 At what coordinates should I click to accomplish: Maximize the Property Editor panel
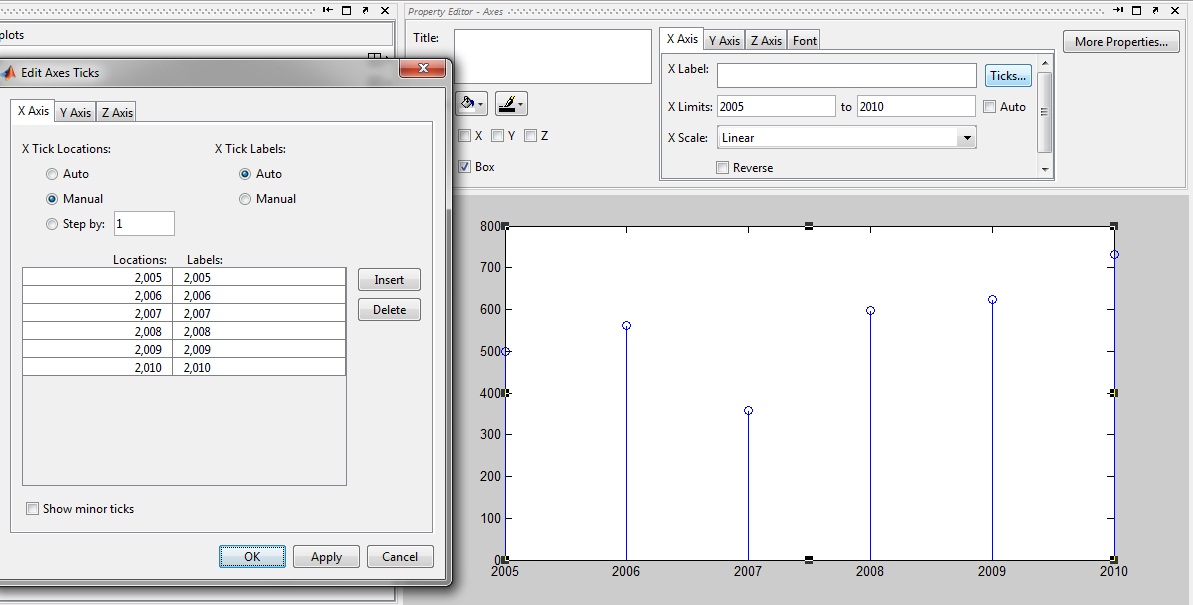(x=1137, y=10)
